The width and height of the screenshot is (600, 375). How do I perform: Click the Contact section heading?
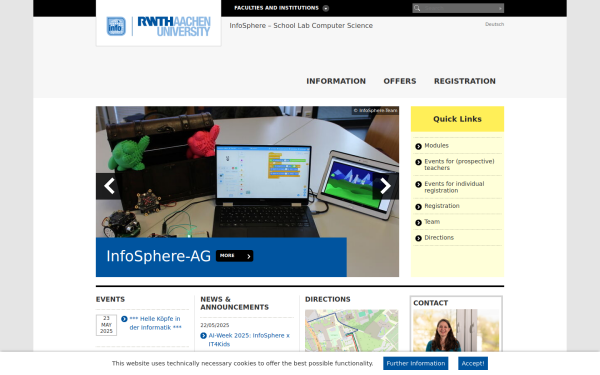pyautogui.click(x=430, y=303)
